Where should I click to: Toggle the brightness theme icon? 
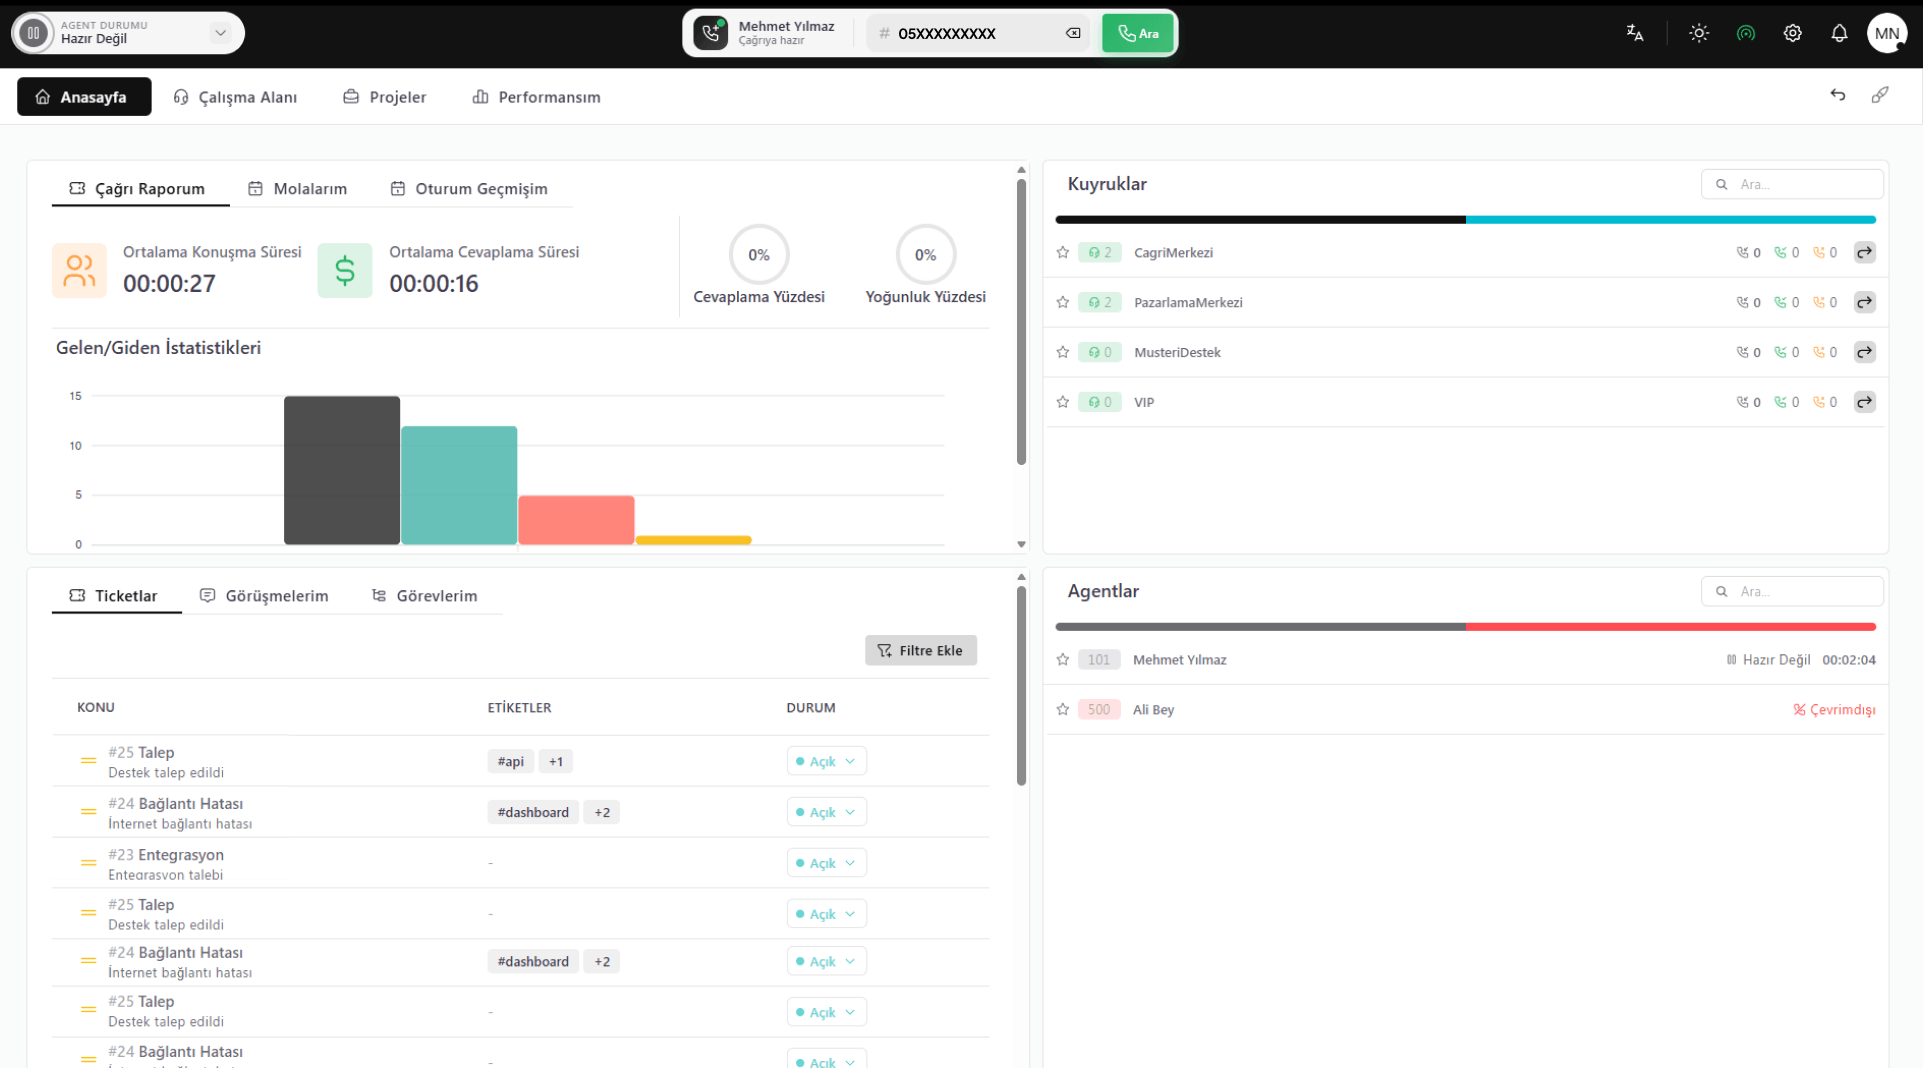point(1699,33)
